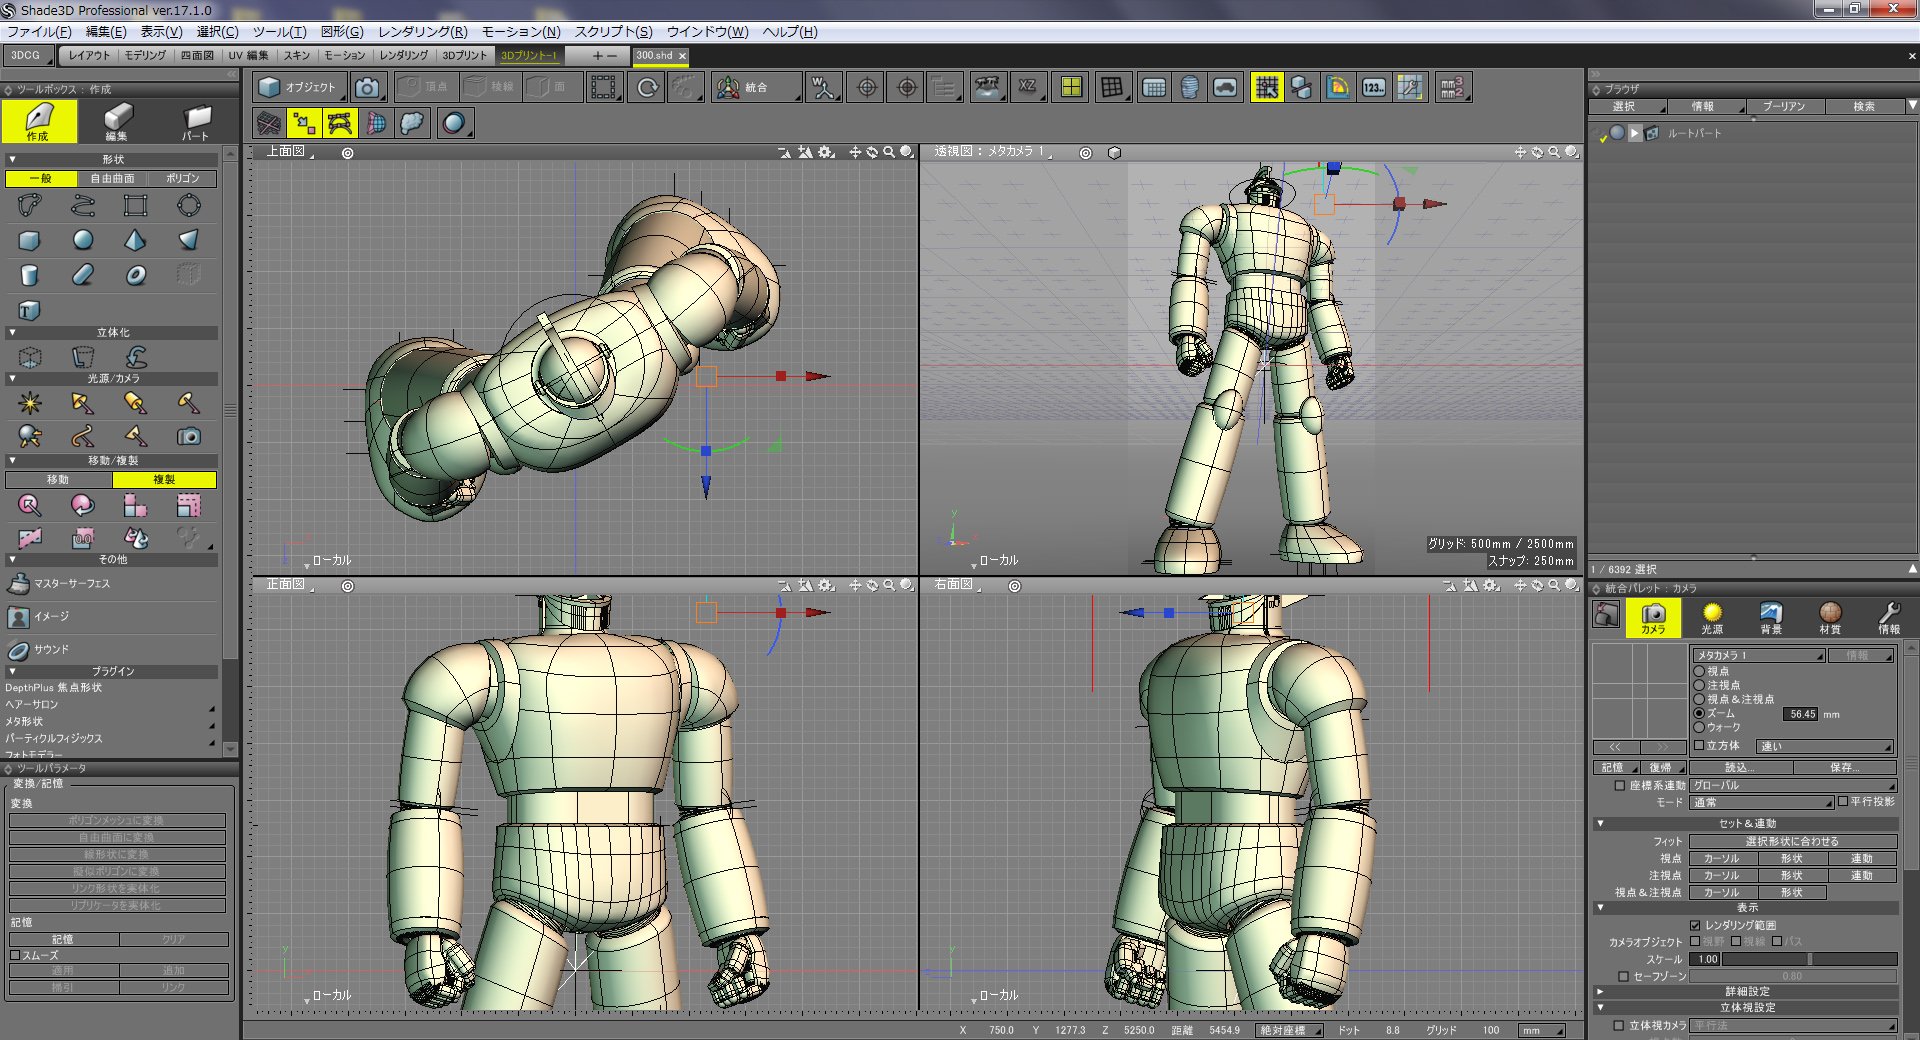Click the 123 numeric input icon
The height and width of the screenshot is (1040, 1920).
click(1374, 88)
